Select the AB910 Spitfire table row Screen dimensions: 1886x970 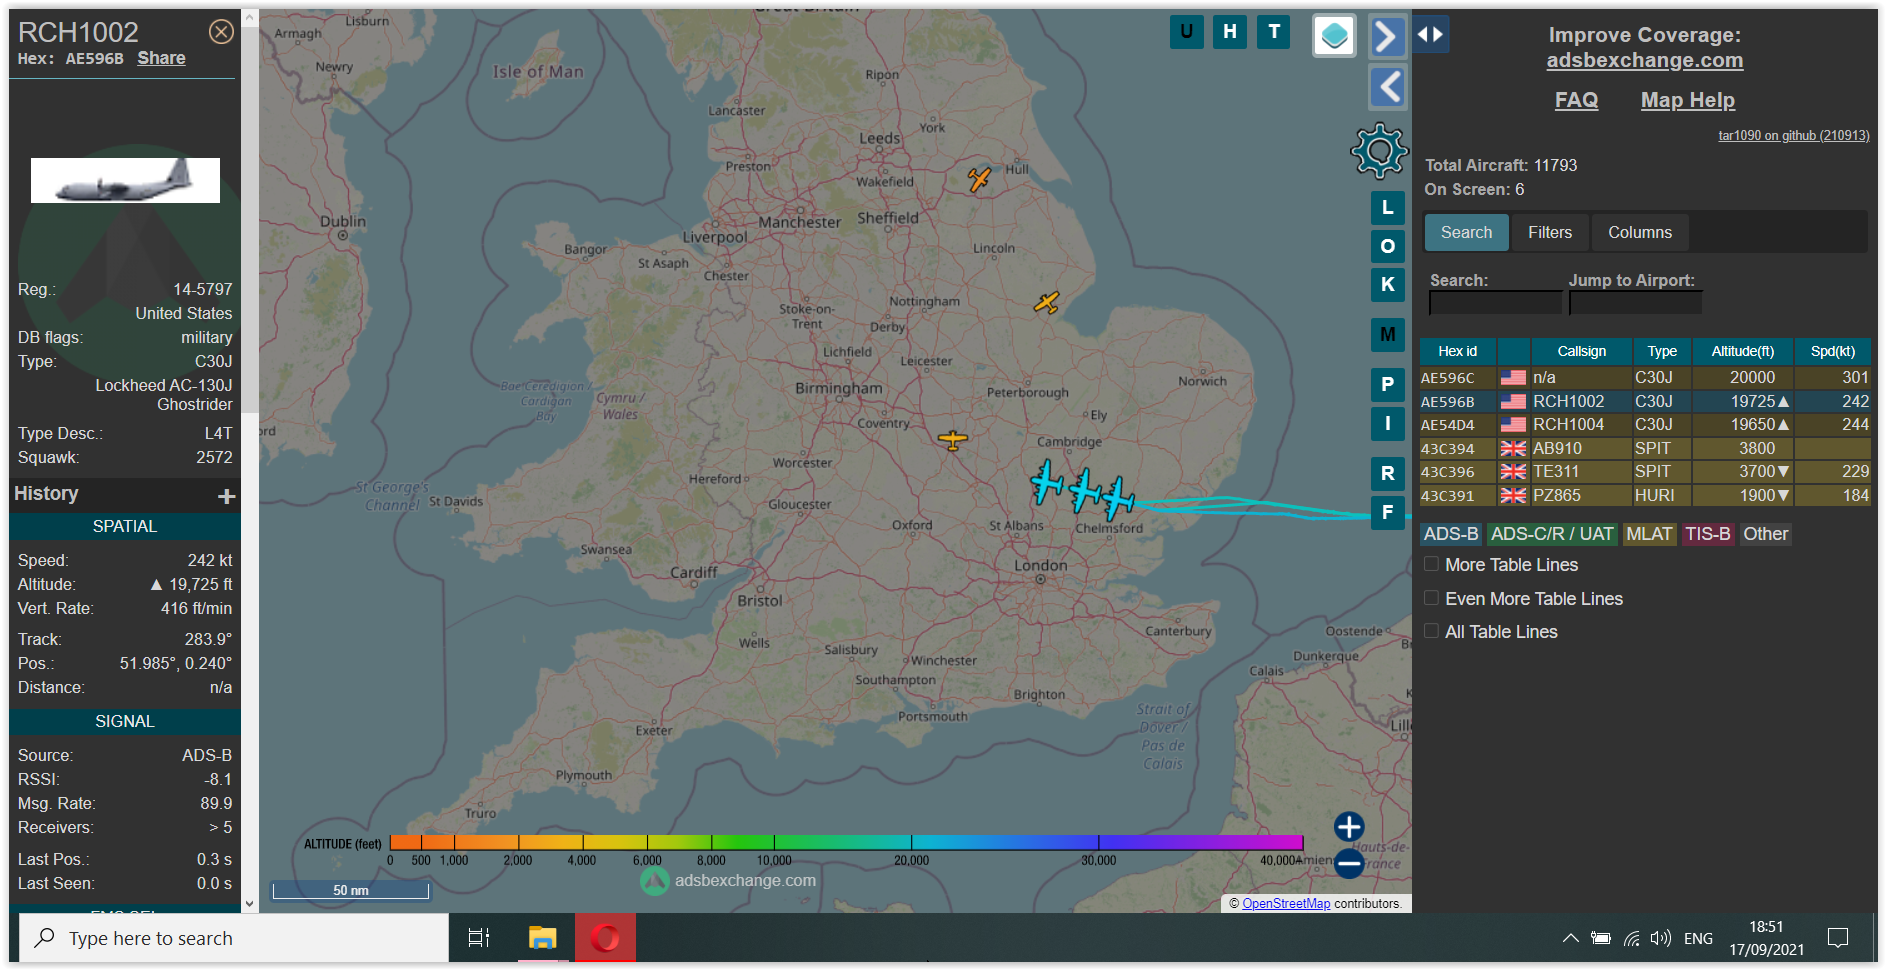(x=1645, y=449)
